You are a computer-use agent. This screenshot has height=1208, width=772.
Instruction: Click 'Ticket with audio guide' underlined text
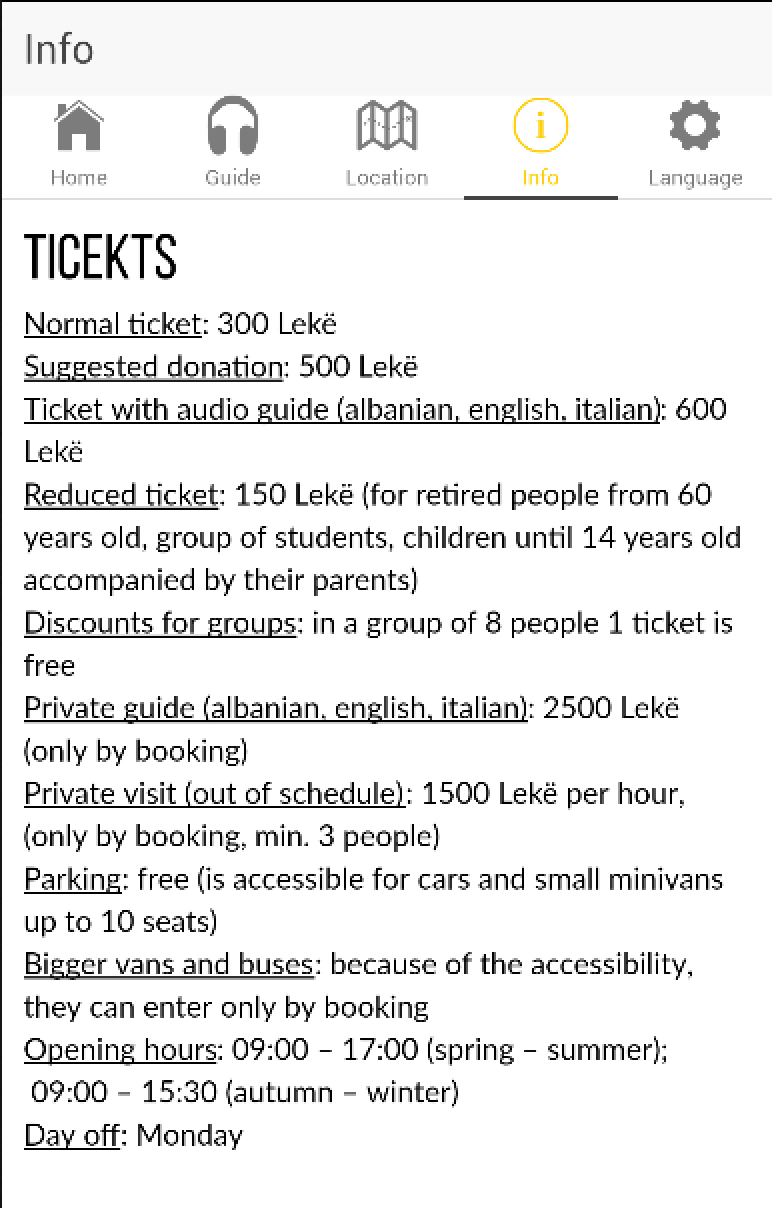(342, 410)
